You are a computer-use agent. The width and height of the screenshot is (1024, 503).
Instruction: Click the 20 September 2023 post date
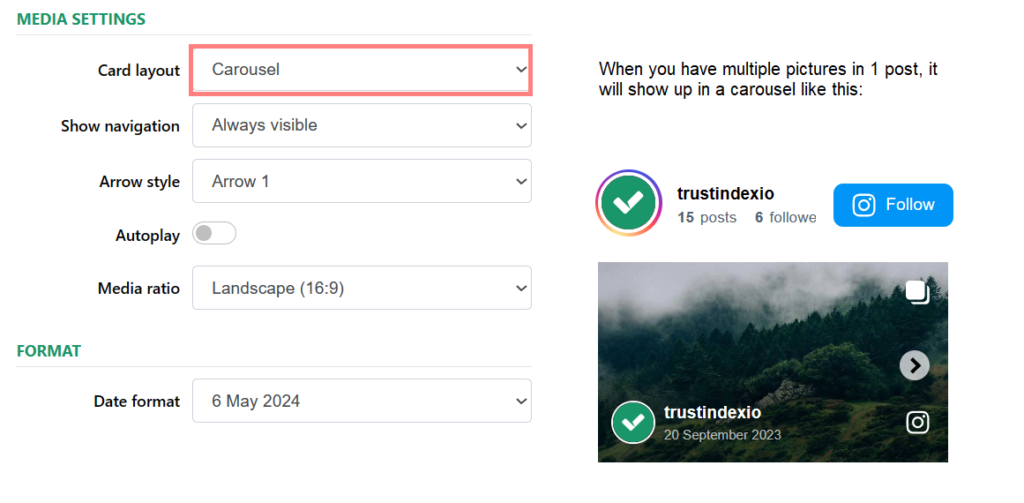722,435
